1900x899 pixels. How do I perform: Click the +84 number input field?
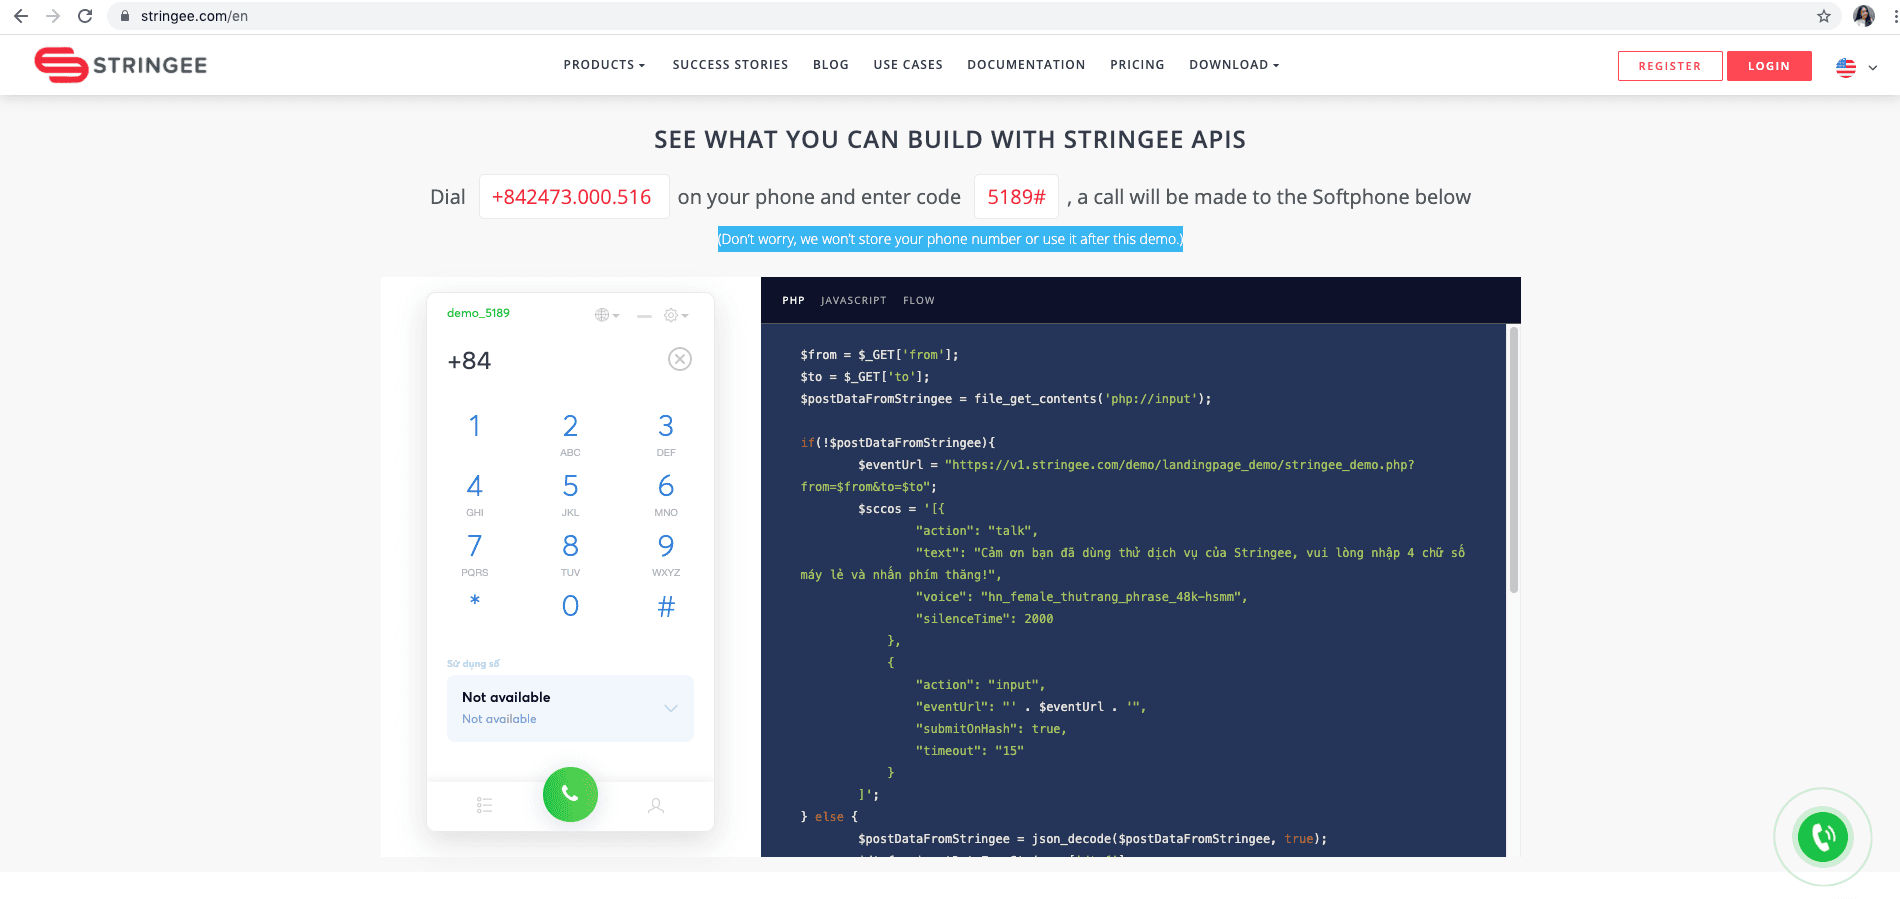pos(550,361)
